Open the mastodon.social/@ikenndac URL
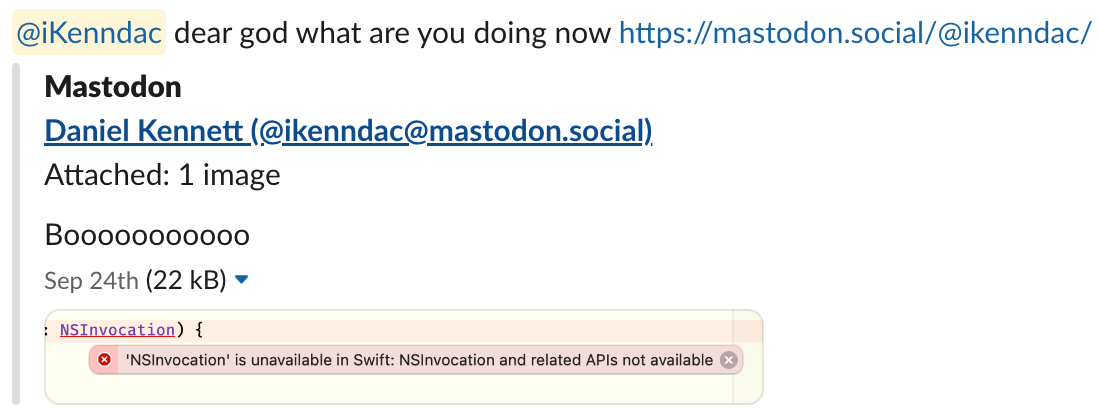Viewport: 1098px width, 420px height. (855, 34)
